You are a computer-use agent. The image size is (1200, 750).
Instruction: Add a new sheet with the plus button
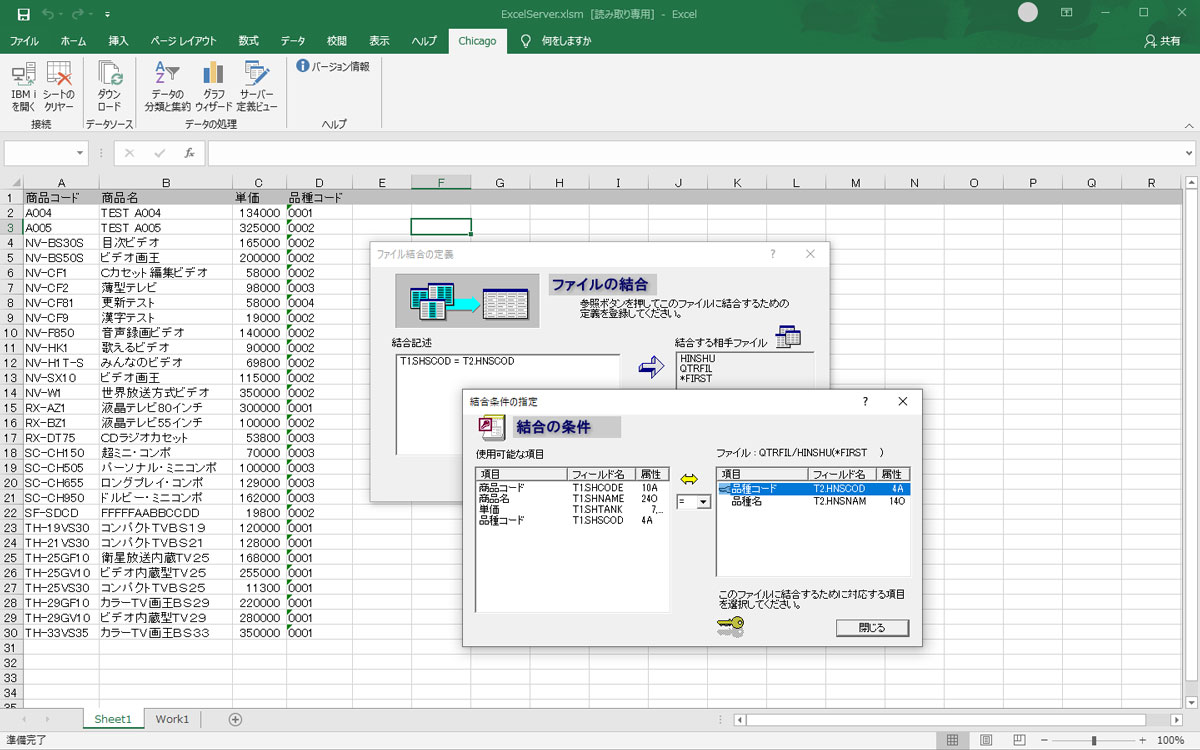click(x=236, y=719)
